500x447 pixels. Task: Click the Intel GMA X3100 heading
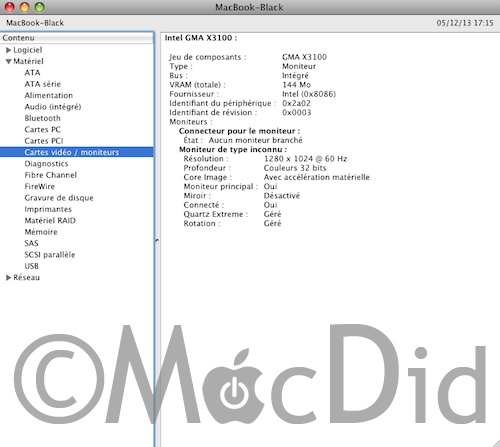tap(201, 38)
